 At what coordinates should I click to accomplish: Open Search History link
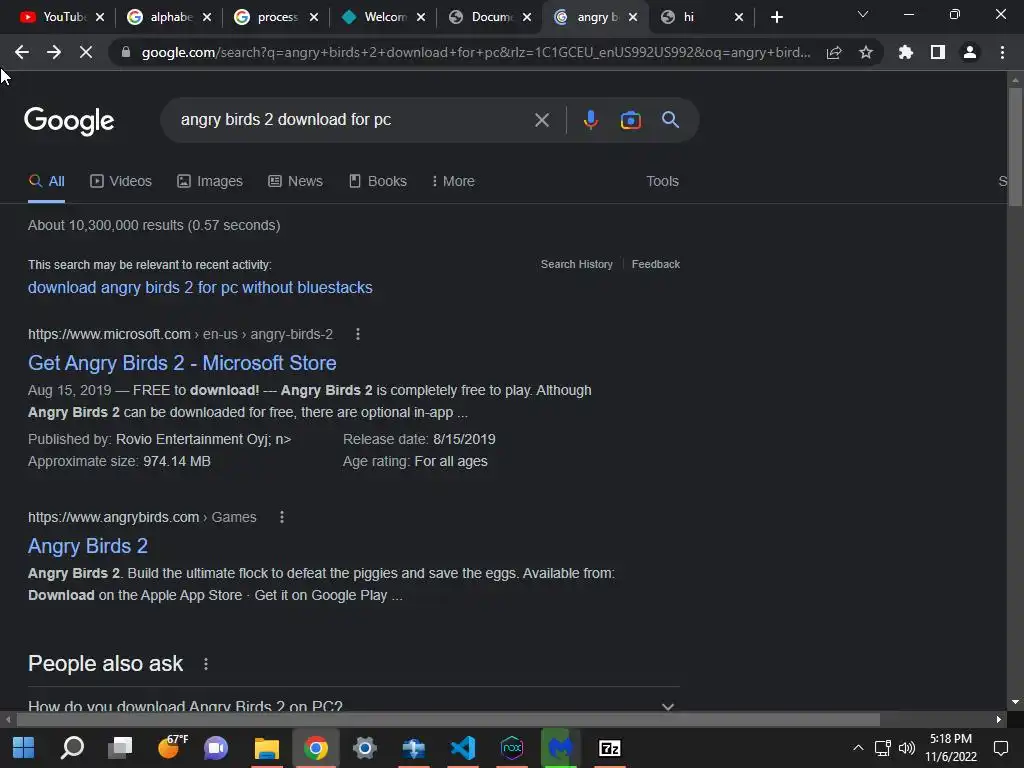tap(577, 264)
